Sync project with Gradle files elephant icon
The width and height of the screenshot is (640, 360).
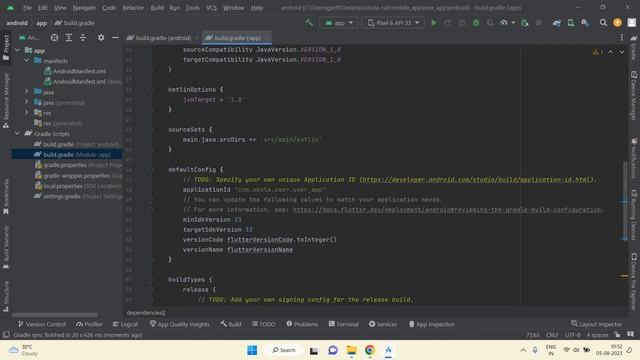pos(556,23)
